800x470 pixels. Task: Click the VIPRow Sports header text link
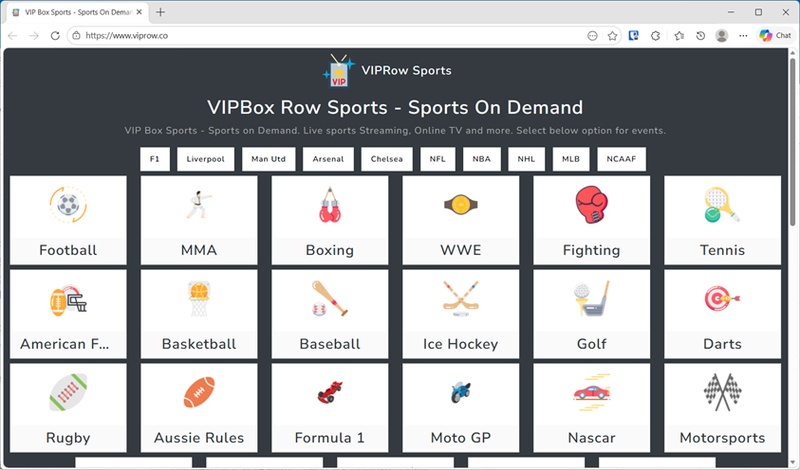tap(406, 70)
